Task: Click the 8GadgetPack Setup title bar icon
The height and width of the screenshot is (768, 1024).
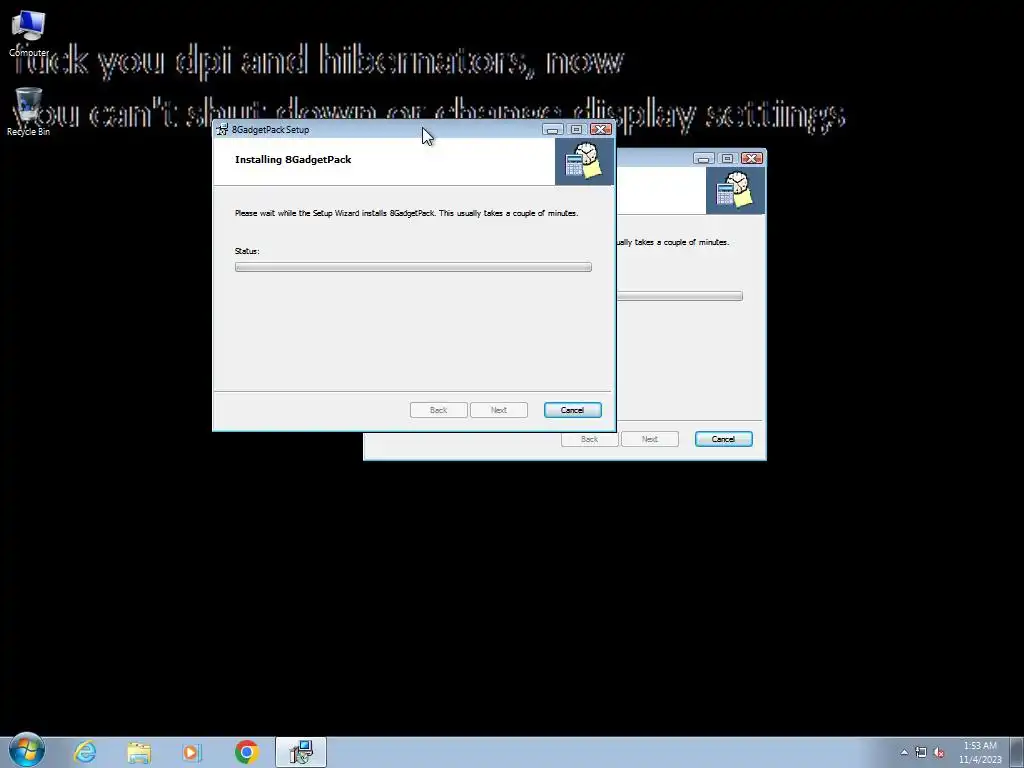Action: tap(222, 129)
